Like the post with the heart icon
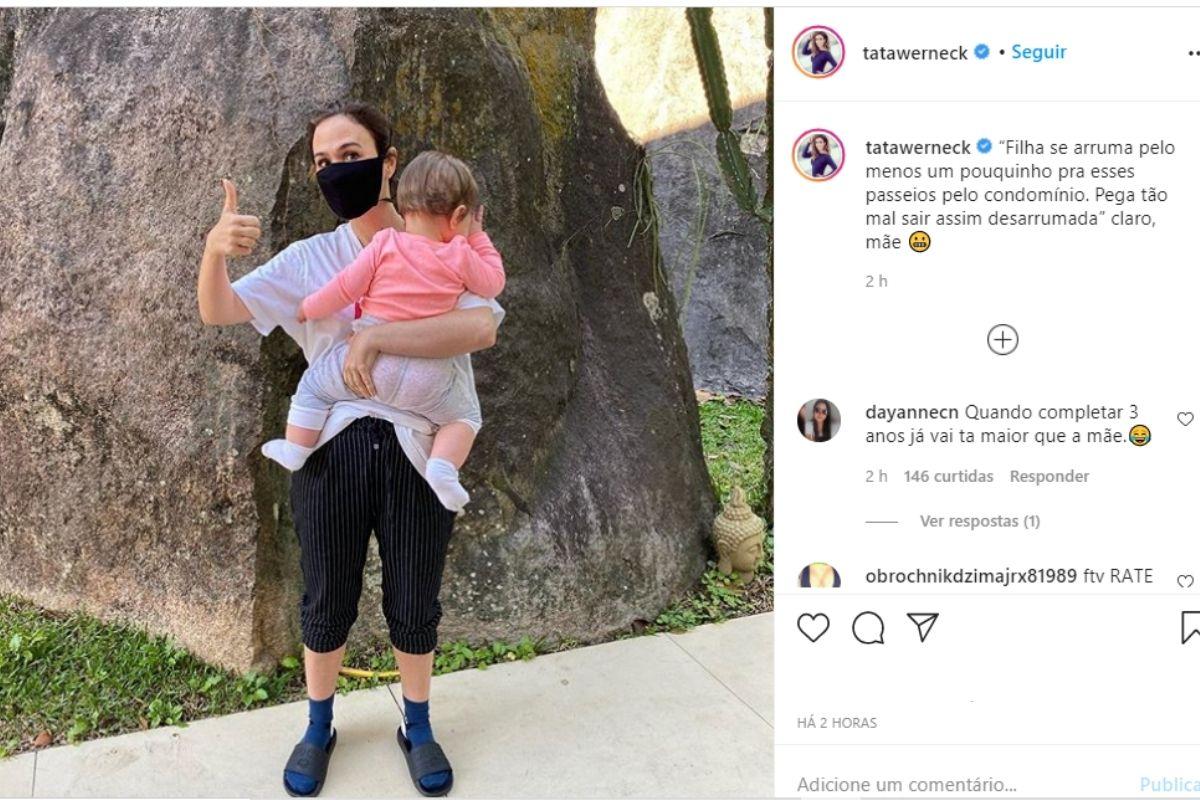Image resolution: width=1200 pixels, height=800 pixels. [x=813, y=627]
